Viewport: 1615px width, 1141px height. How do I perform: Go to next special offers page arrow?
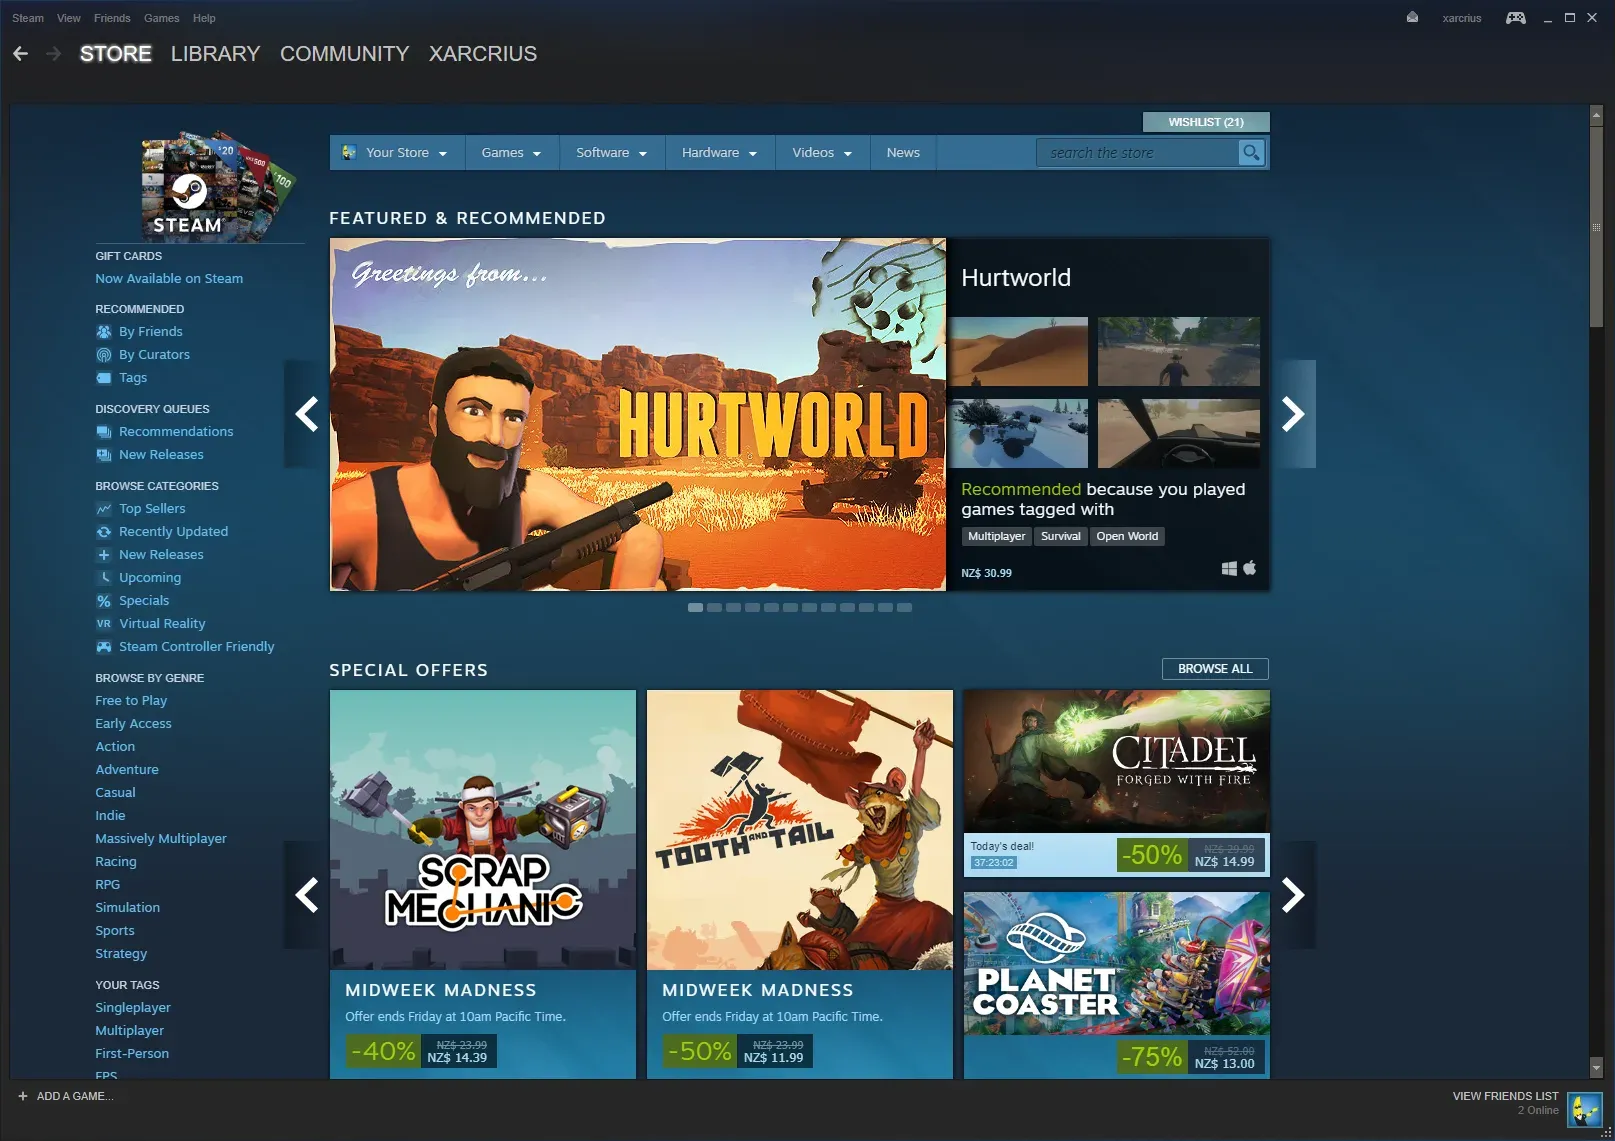[x=1293, y=895]
